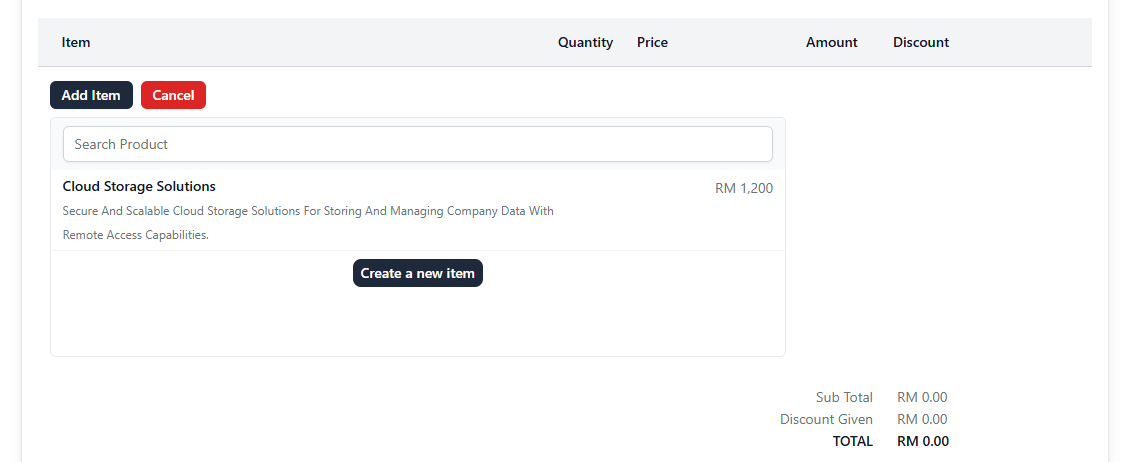
Task: Click the Sub Total RM 0.00 value
Action: [x=922, y=397]
